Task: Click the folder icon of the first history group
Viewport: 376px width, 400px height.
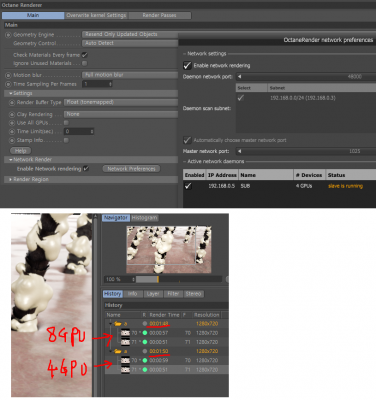Action: (117, 323)
